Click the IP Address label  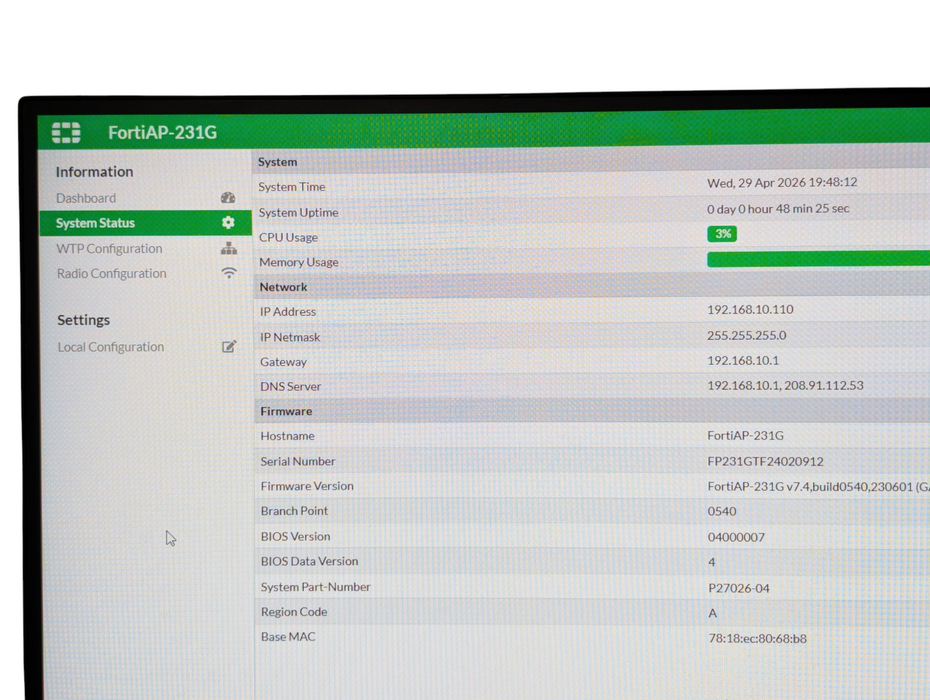pyautogui.click(x=288, y=311)
